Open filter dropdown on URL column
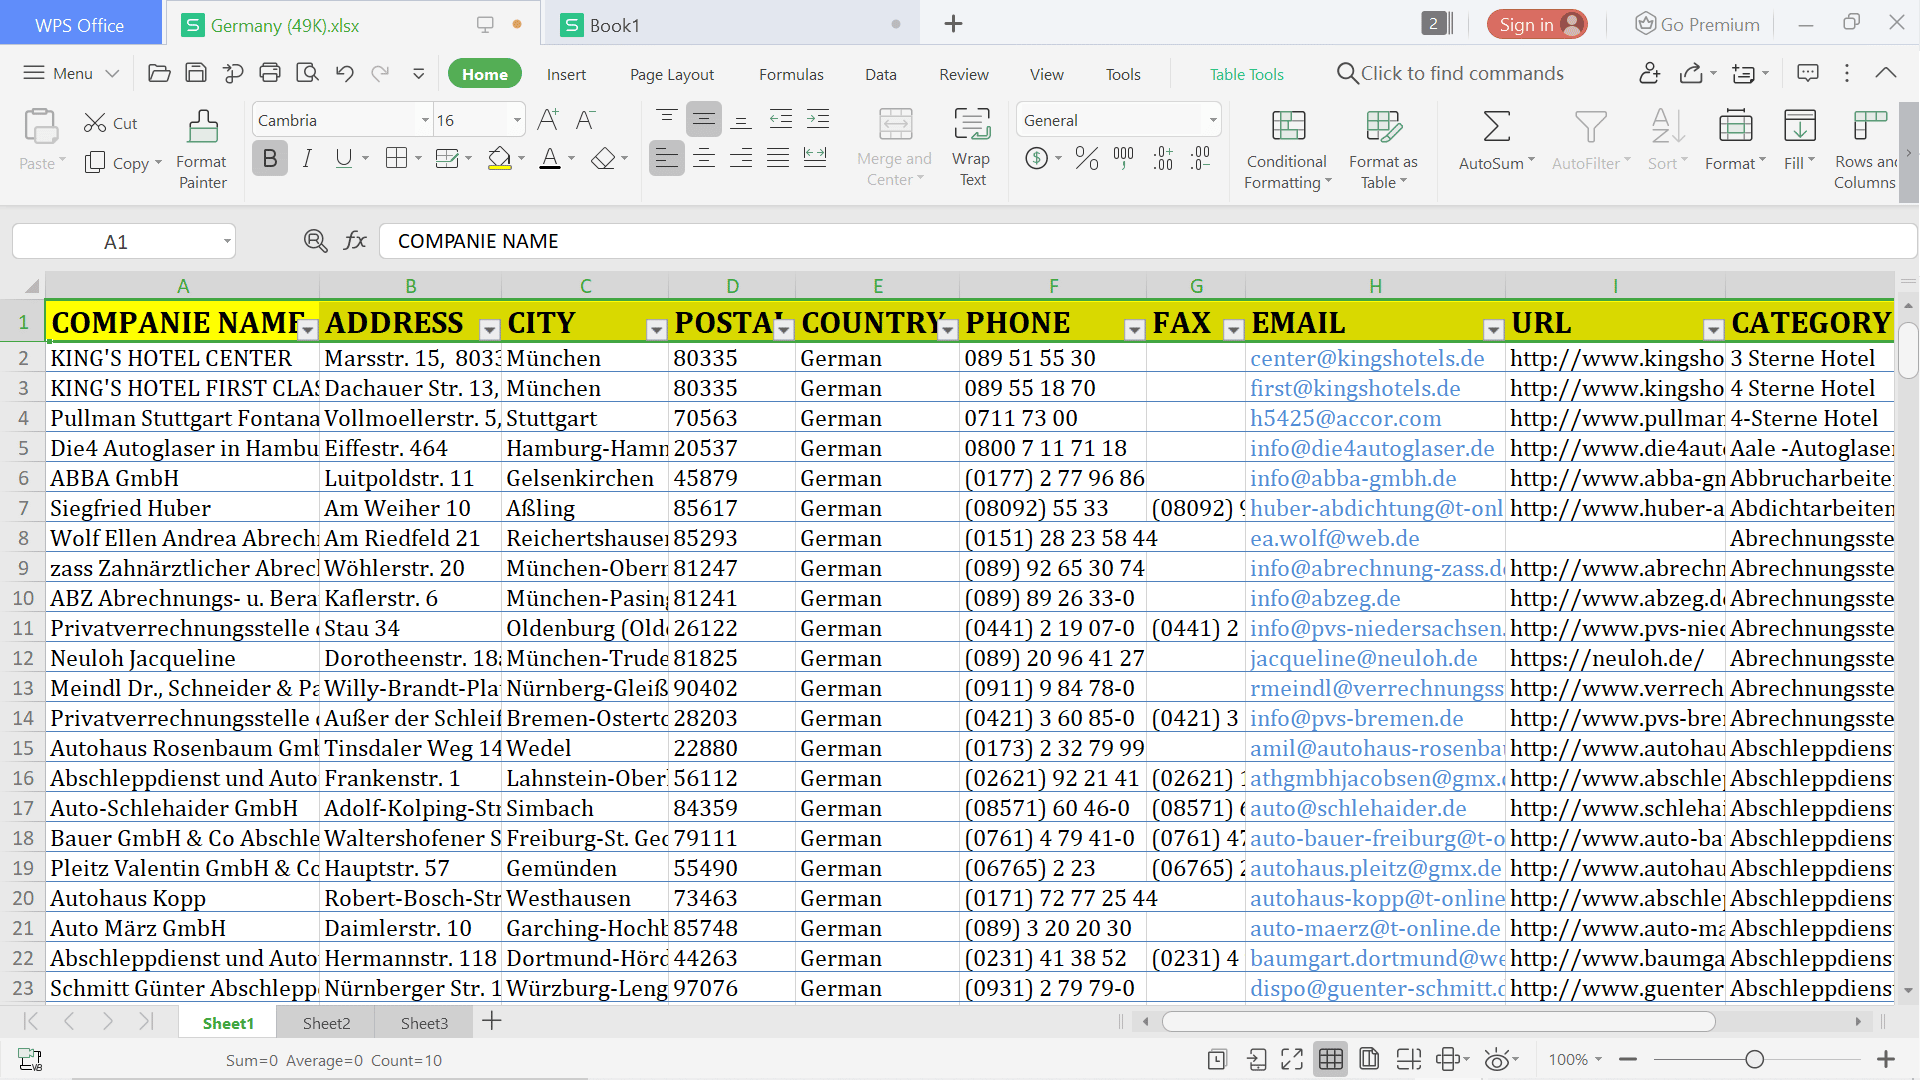The height and width of the screenshot is (1080, 1920). click(x=1713, y=329)
